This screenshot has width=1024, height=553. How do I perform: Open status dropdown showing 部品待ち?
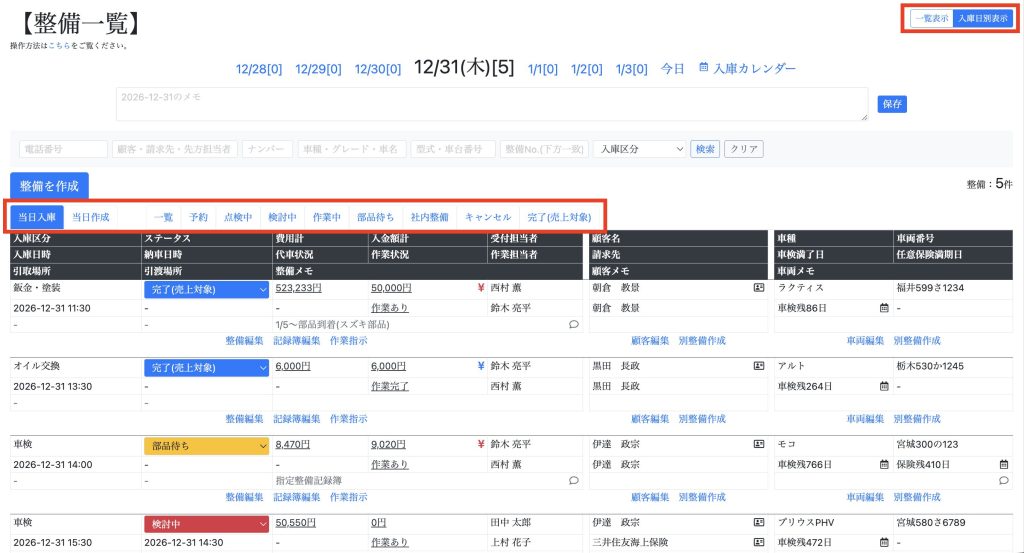[x=207, y=445]
